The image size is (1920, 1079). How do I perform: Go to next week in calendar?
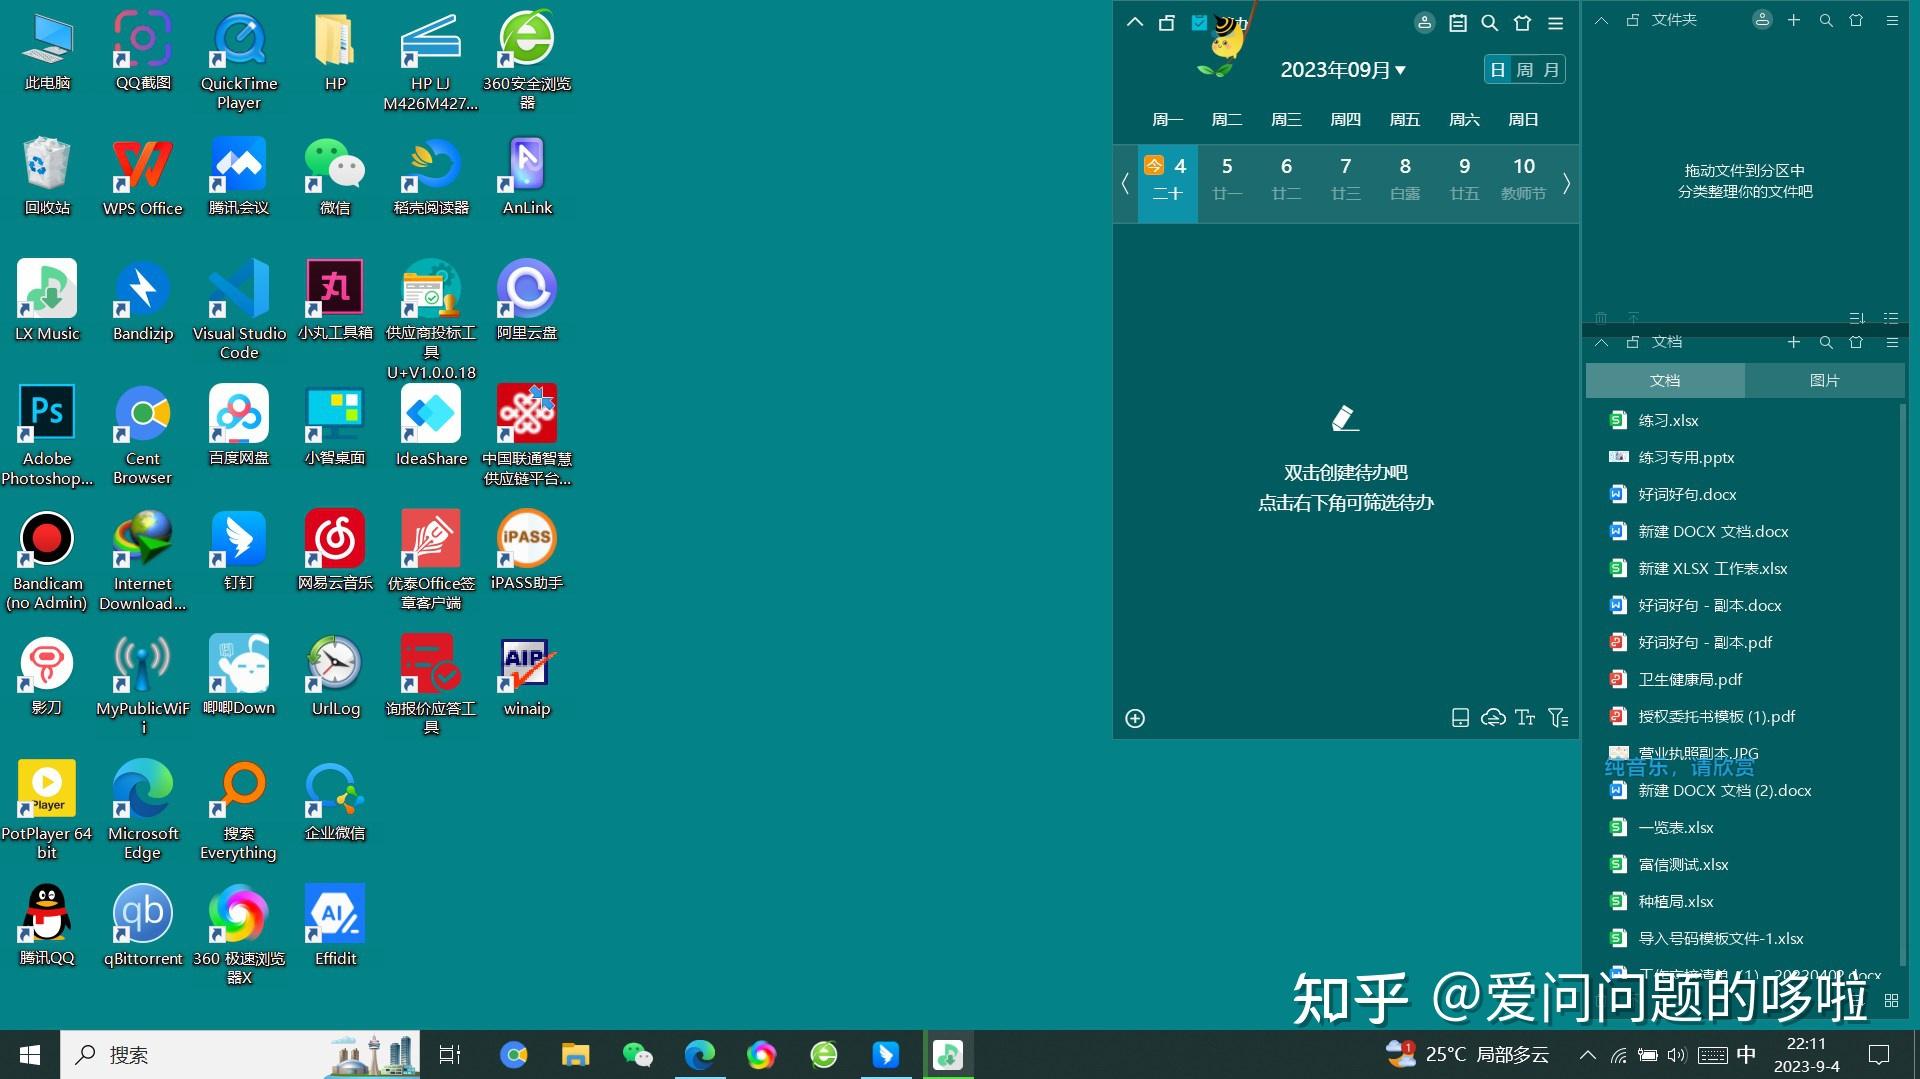(1566, 183)
